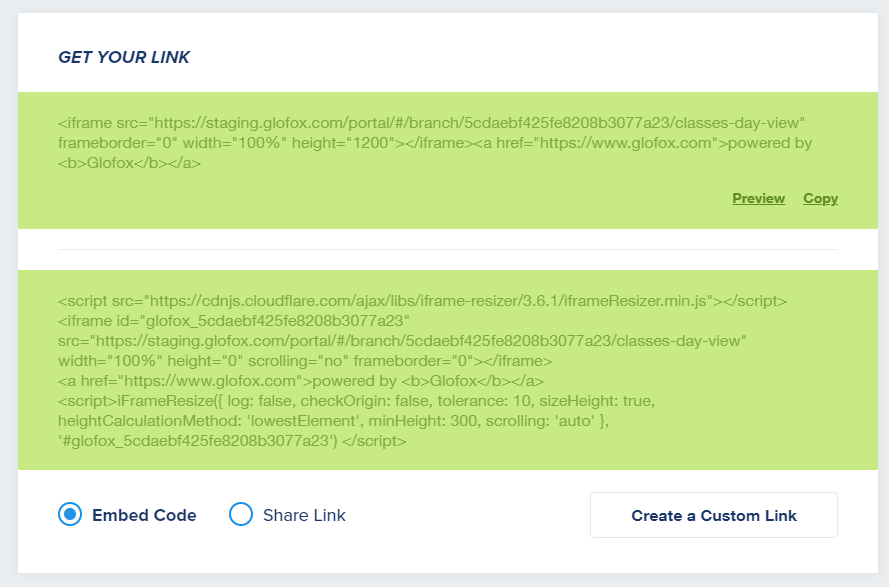889x587 pixels.
Task: Click the cdnjs cloudflare script src line
Action: tap(422, 301)
